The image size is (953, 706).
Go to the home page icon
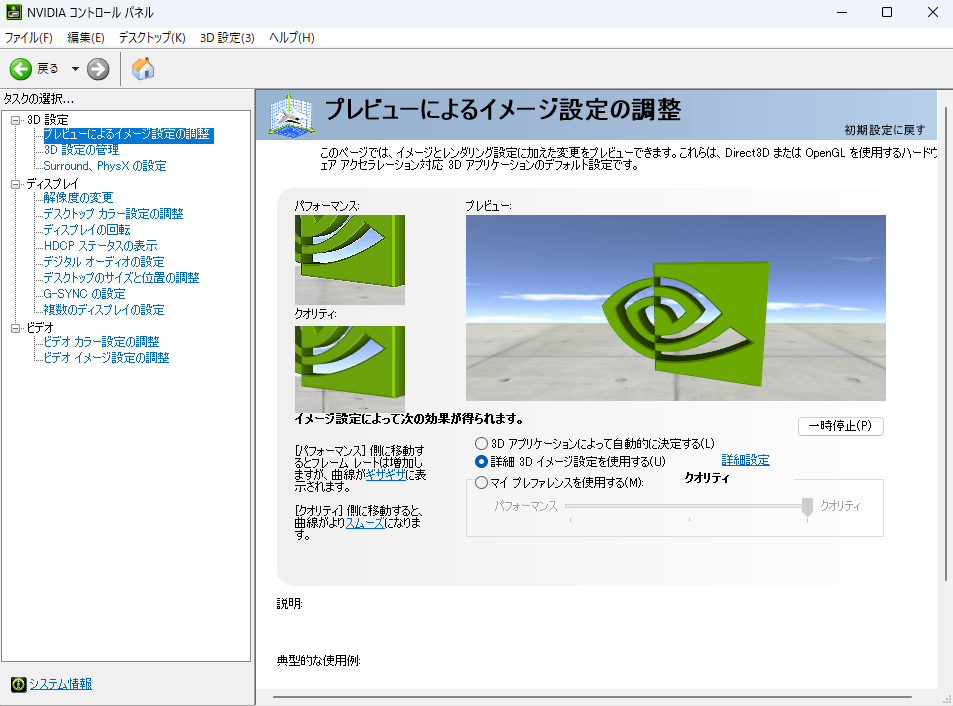pos(143,69)
